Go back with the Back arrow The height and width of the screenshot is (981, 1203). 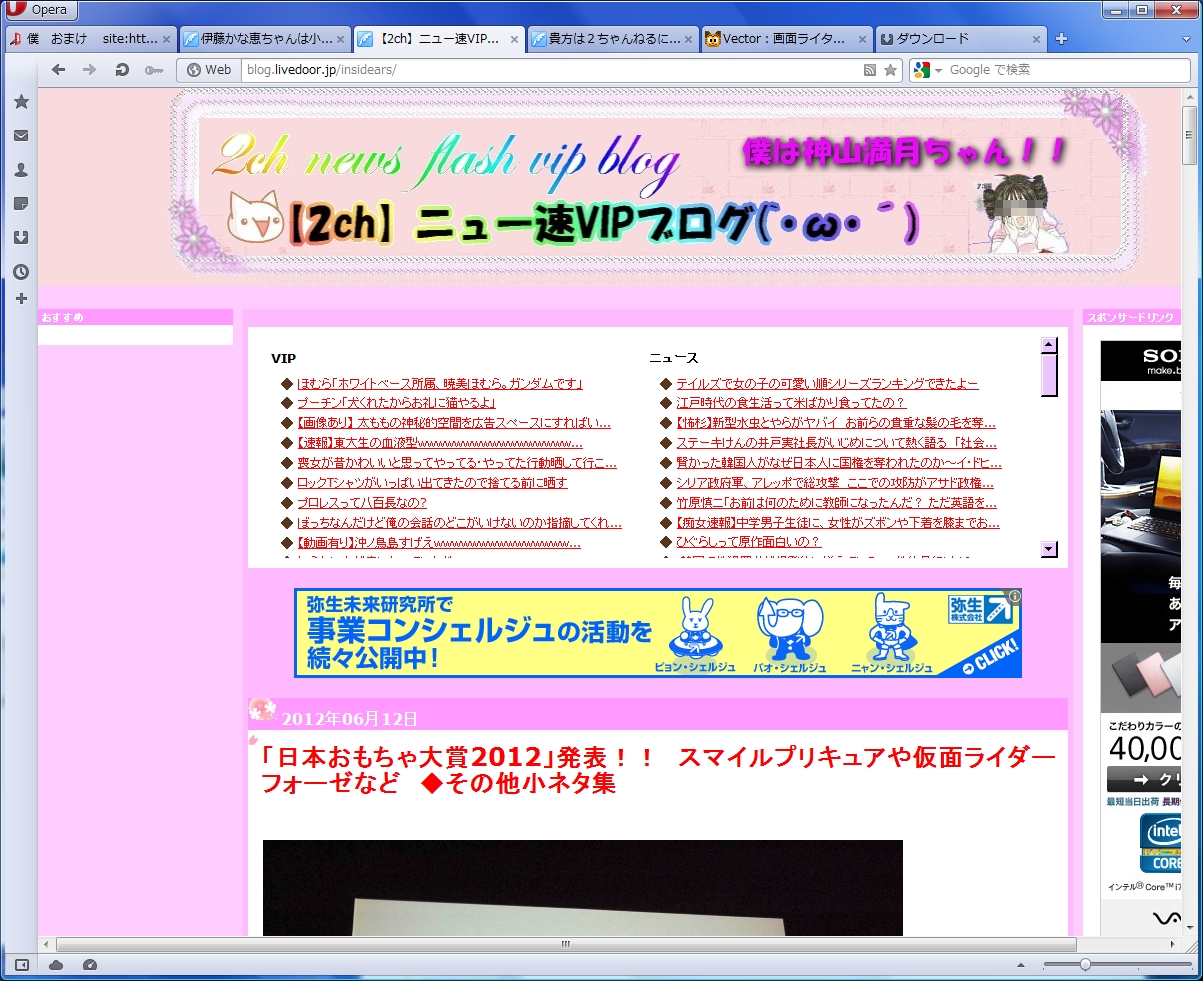(58, 70)
